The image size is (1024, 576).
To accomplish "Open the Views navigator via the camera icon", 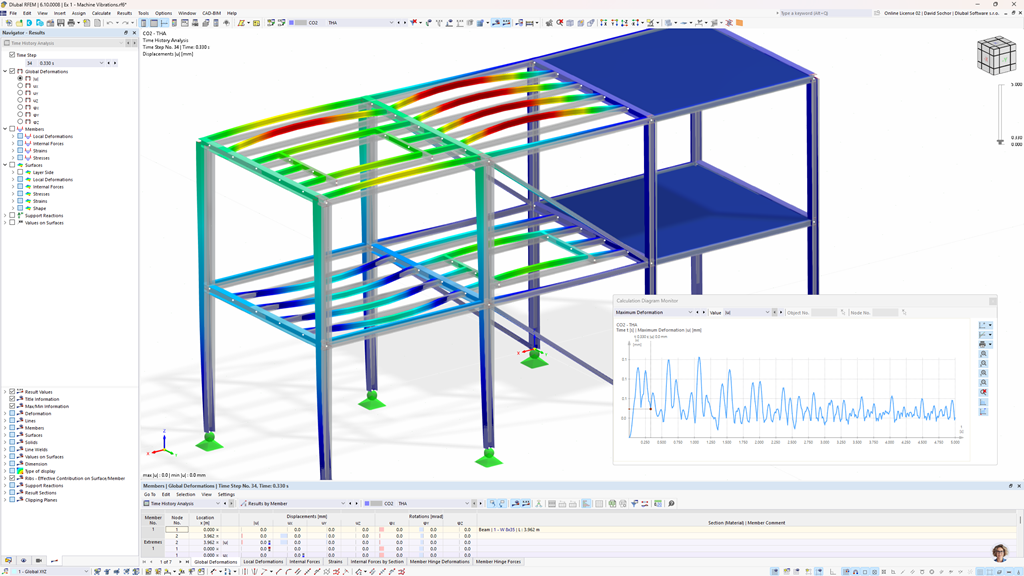I will click(39, 560).
